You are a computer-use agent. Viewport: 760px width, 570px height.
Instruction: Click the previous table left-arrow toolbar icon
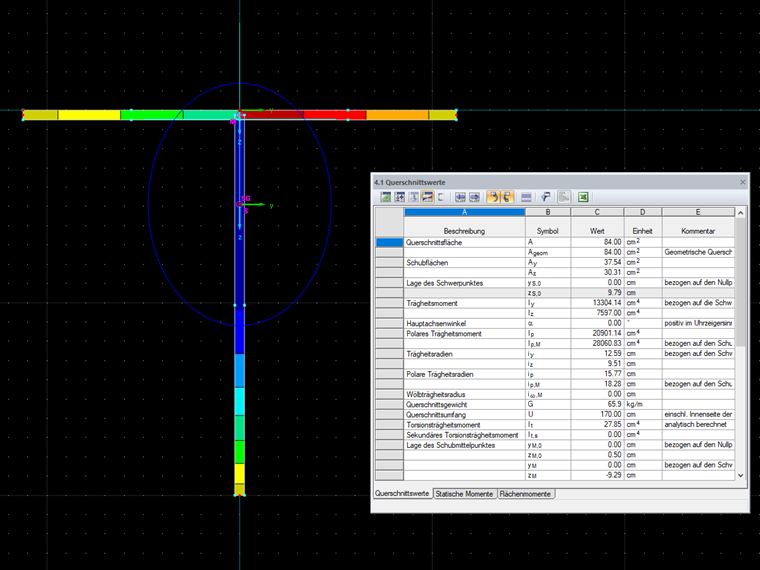tap(461, 197)
